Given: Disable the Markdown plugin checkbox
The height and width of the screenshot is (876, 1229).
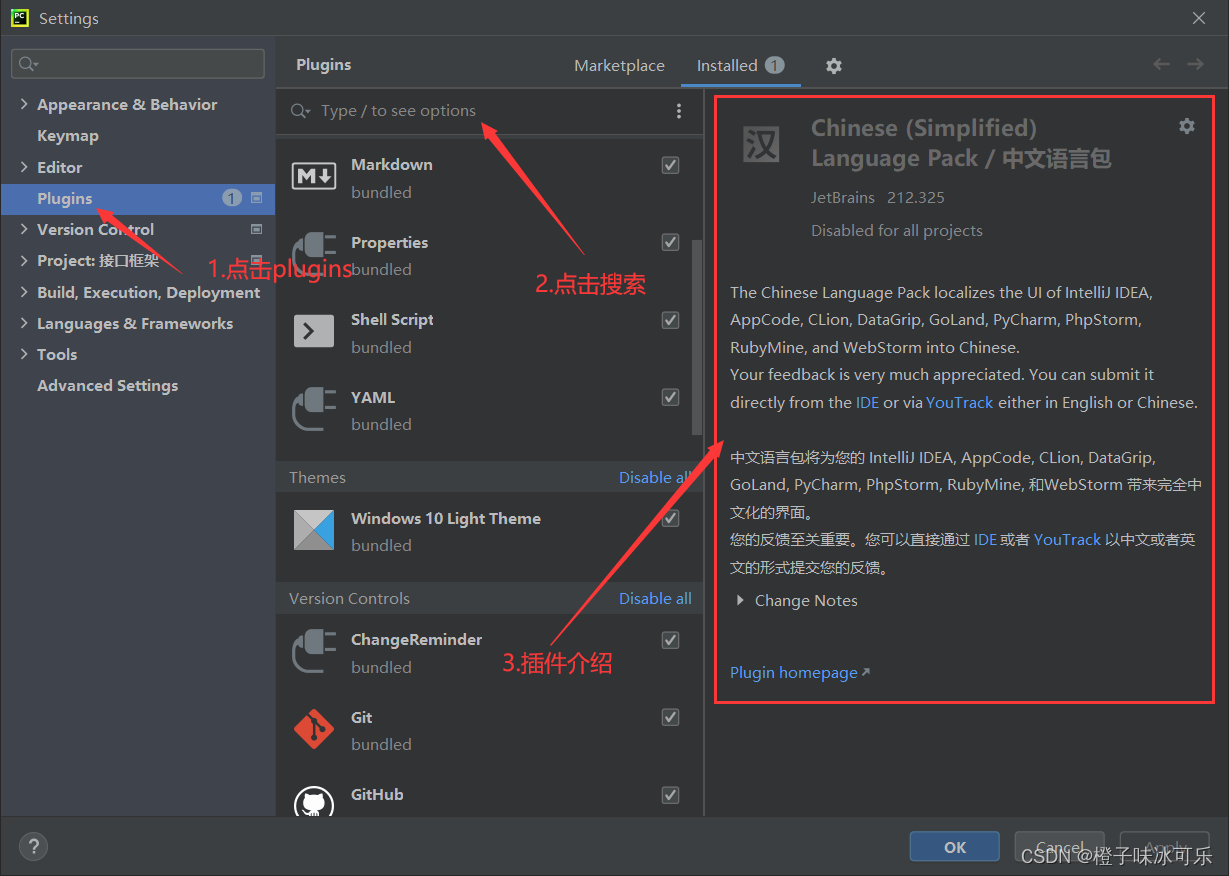Looking at the screenshot, I should [x=671, y=165].
